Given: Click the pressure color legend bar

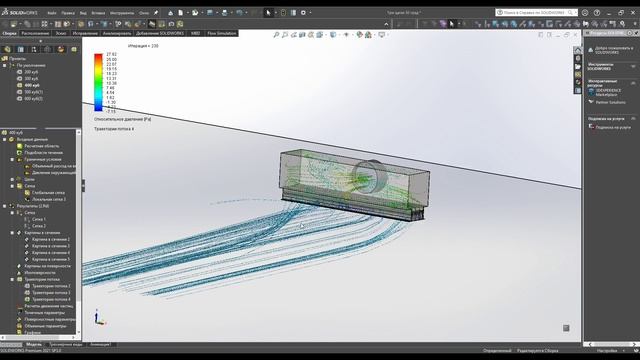Looking at the screenshot, I should 98,82.
